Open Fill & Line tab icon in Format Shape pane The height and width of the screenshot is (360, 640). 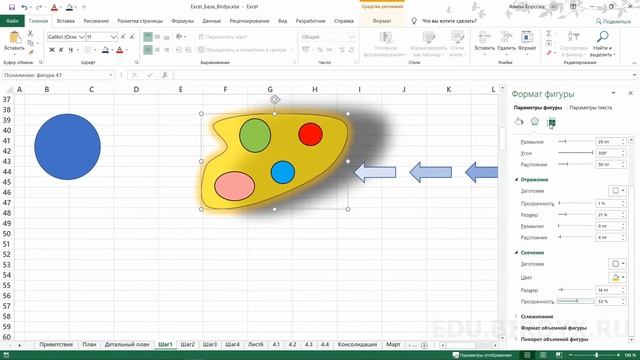(519, 122)
